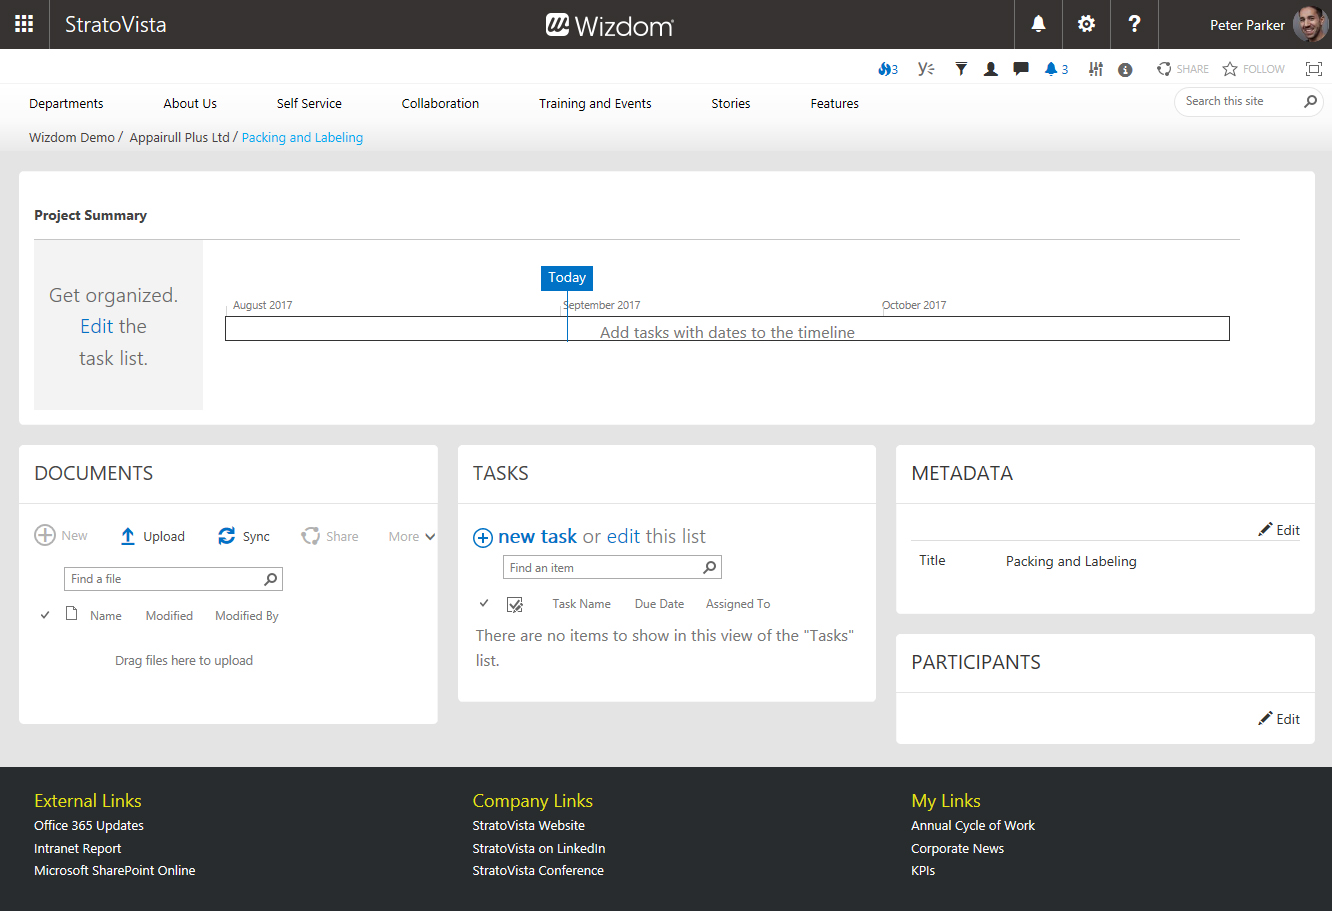This screenshot has width=1332, height=911.
Task: Toggle select all in Documents list
Action: point(45,615)
